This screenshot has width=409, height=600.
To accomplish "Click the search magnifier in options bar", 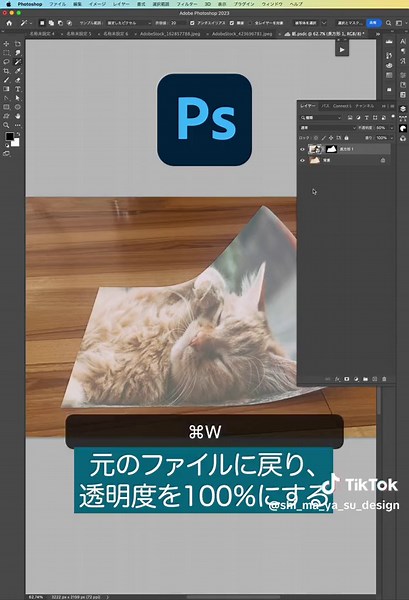I will [388, 23].
